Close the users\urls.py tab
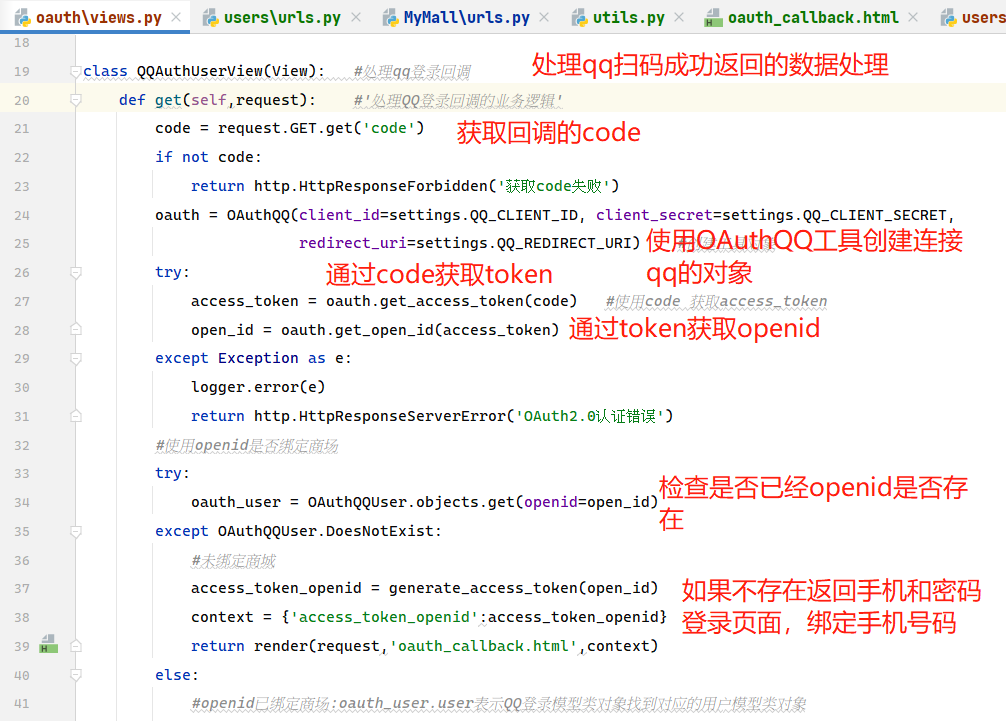This screenshot has width=1006, height=721. [x=359, y=18]
